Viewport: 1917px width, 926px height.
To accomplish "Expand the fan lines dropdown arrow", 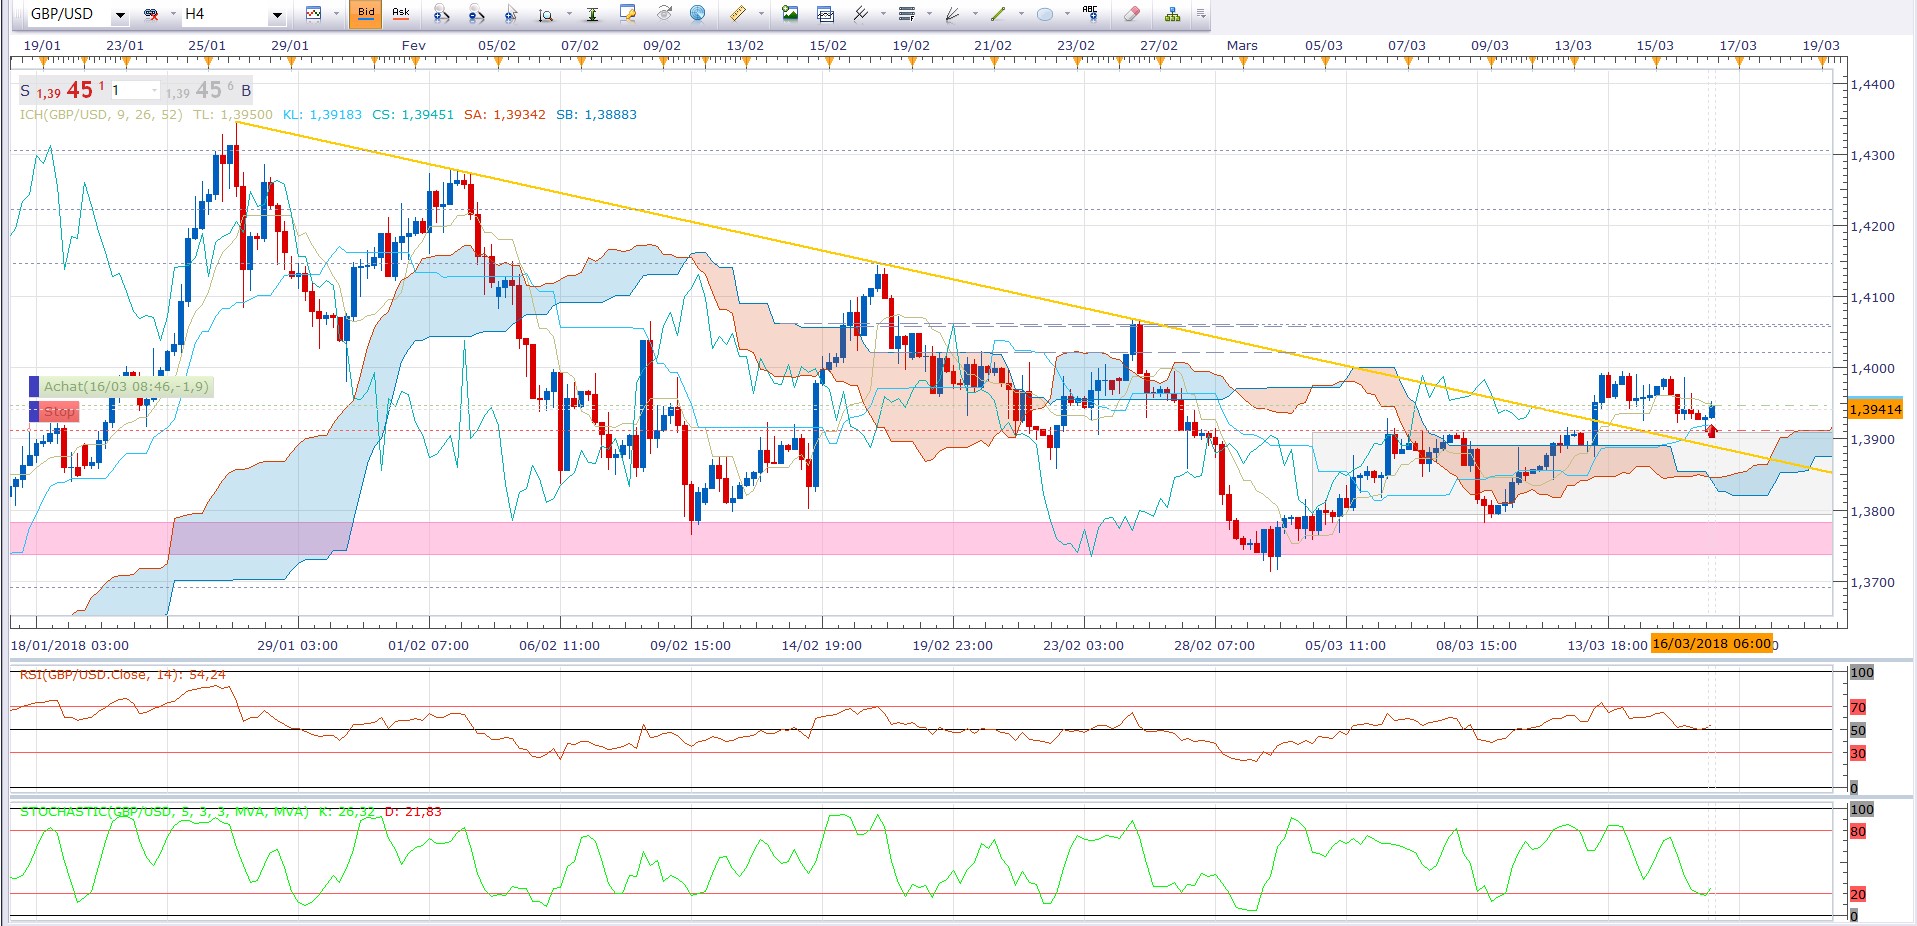I will coord(975,15).
